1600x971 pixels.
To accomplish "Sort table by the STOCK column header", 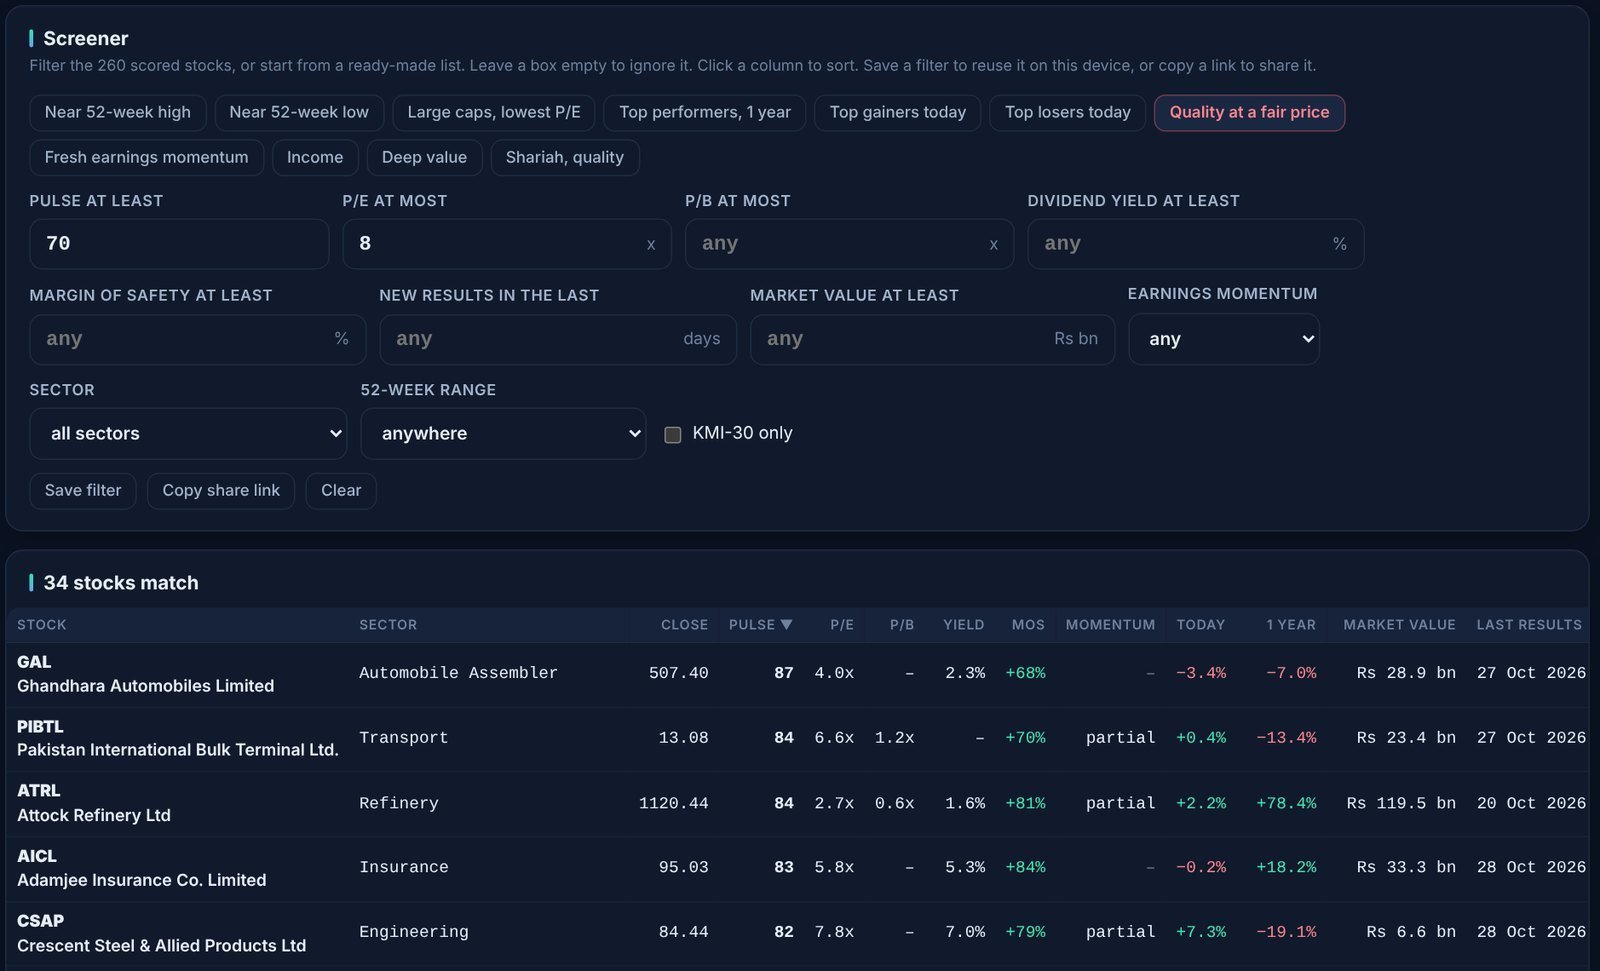I will point(42,625).
